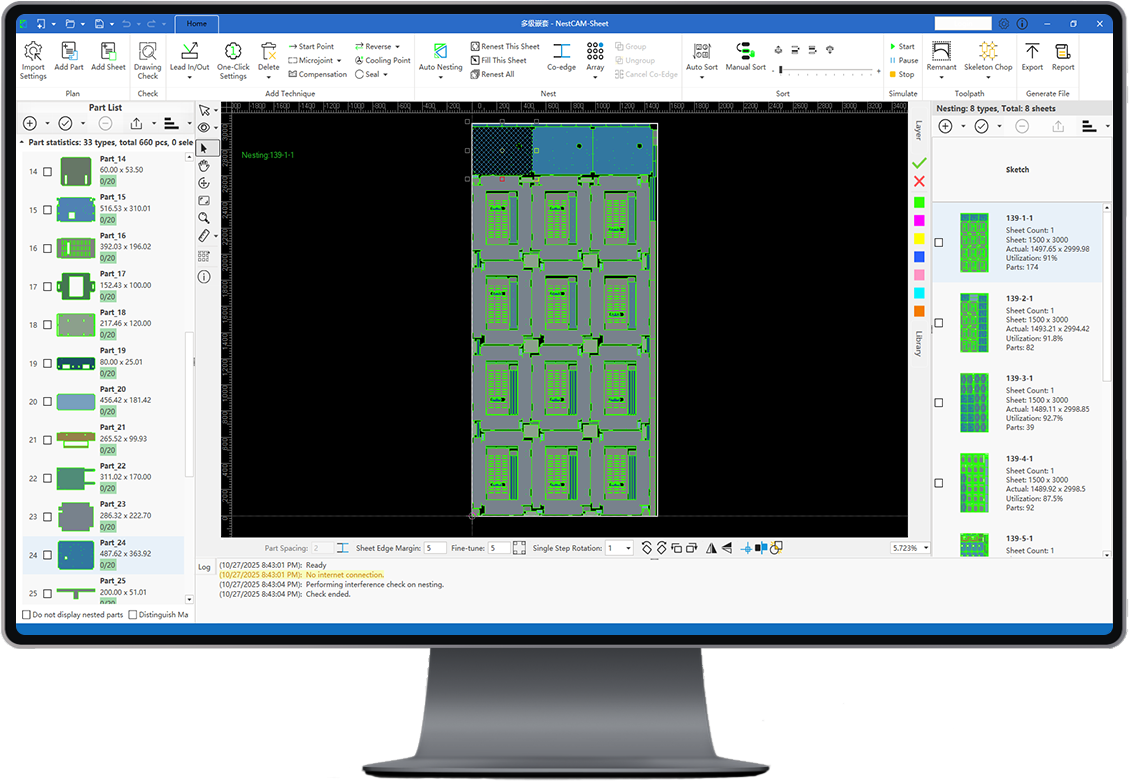1129x781 pixels.
Task: Check sheet 139-1-1 in the nesting results
Action: pyautogui.click(x=938, y=242)
